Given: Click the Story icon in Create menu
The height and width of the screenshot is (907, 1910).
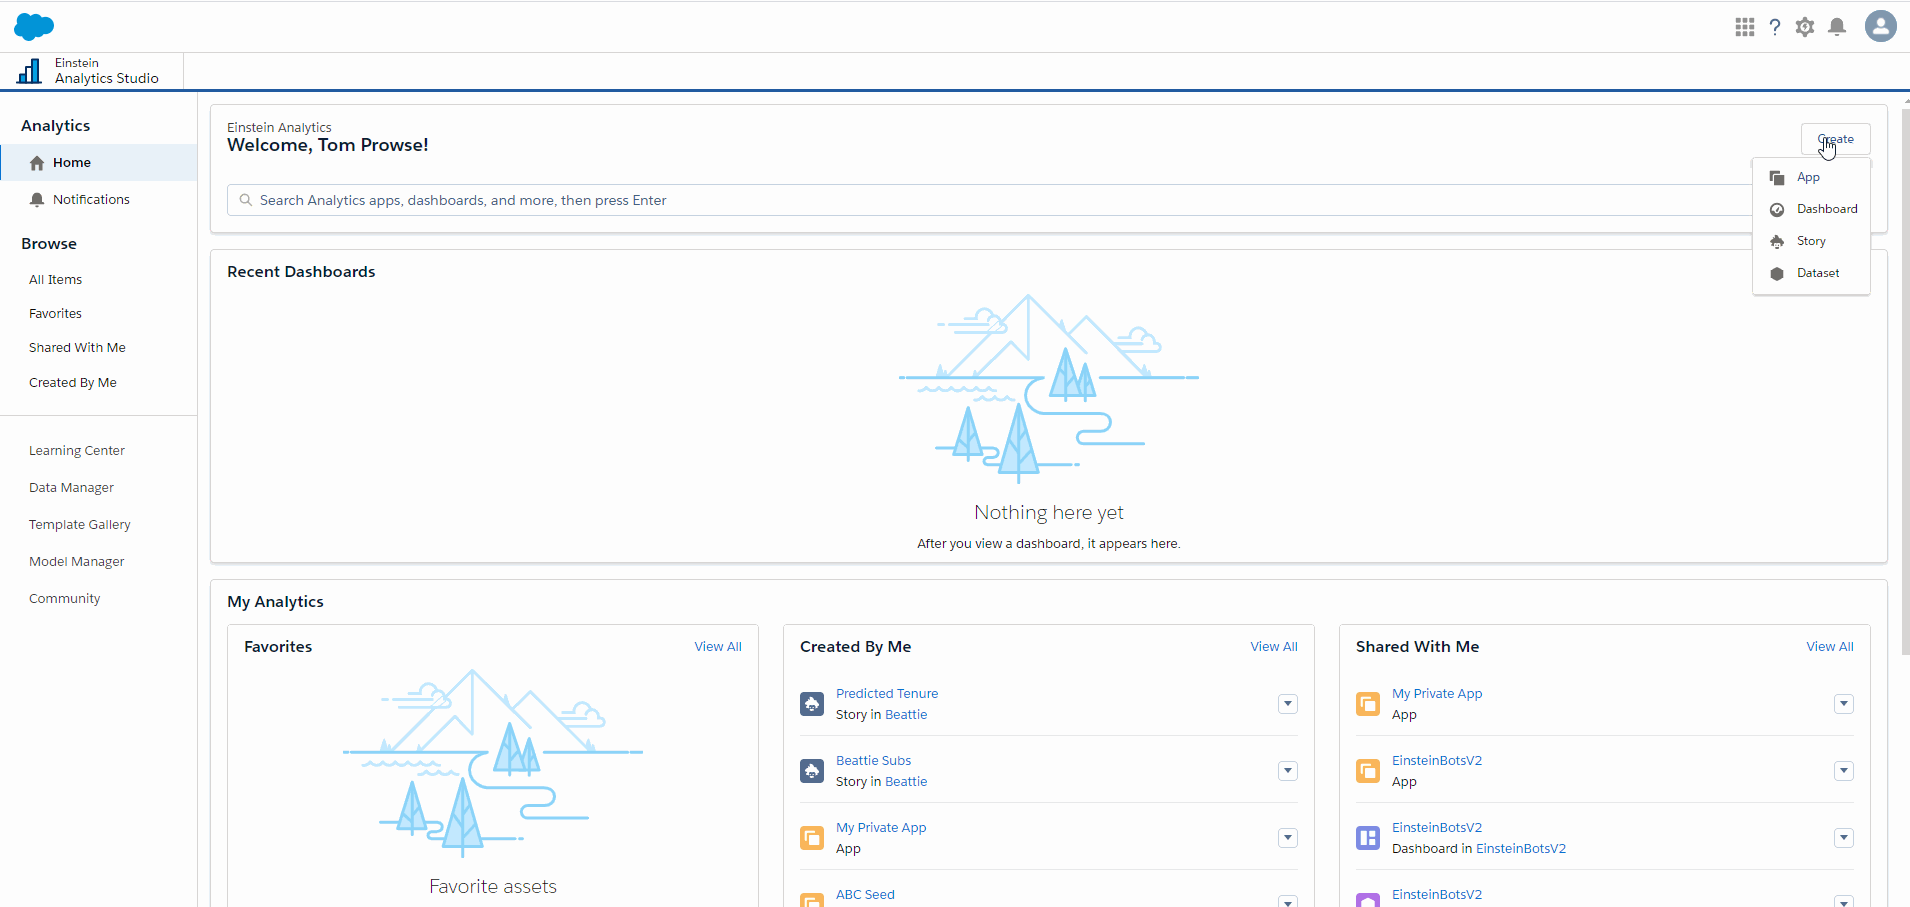Looking at the screenshot, I should 1777,242.
